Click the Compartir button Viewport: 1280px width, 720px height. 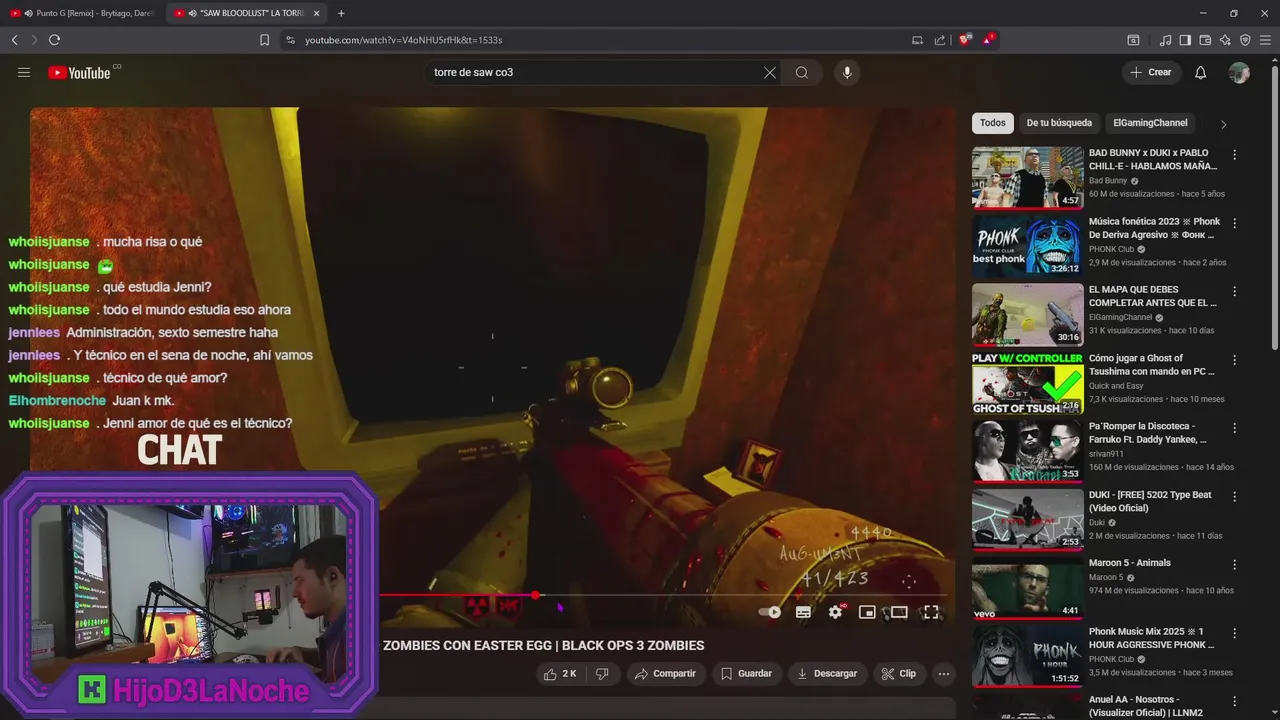(665, 674)
